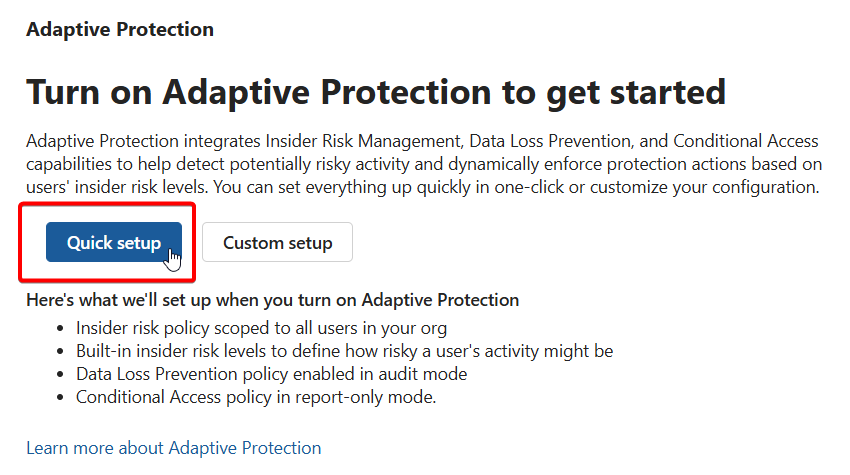Click the 'Here's what we'll set up' subheading
850x475 pixels.
272,300
